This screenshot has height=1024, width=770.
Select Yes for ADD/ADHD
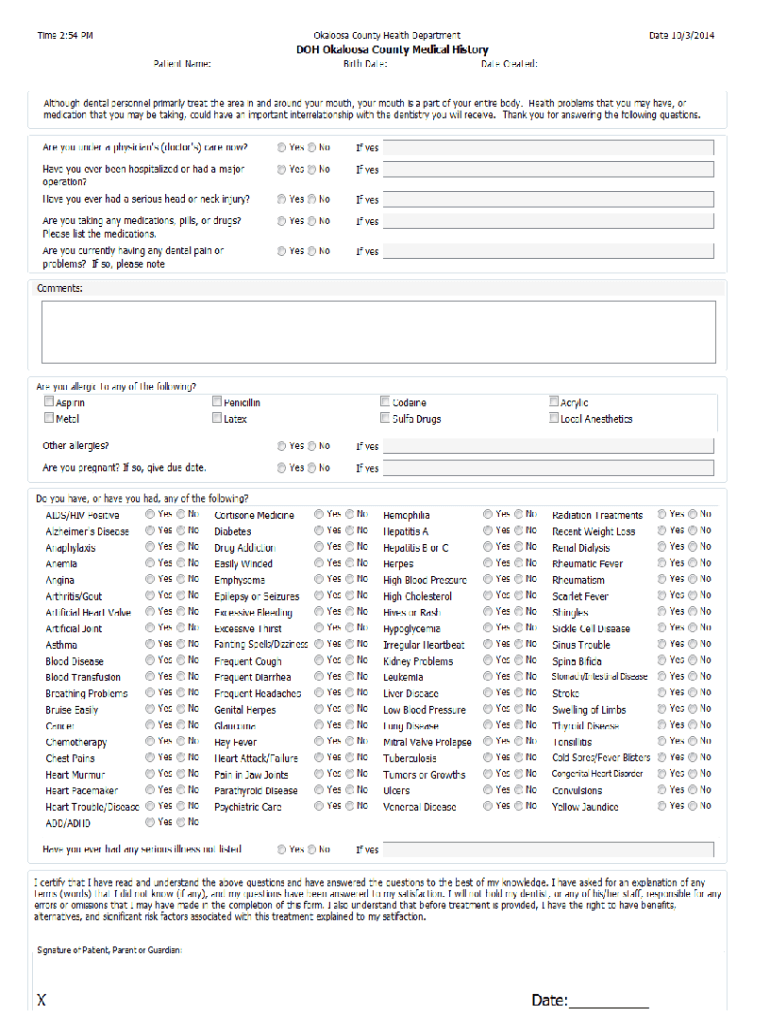click(x=150, y=822)
